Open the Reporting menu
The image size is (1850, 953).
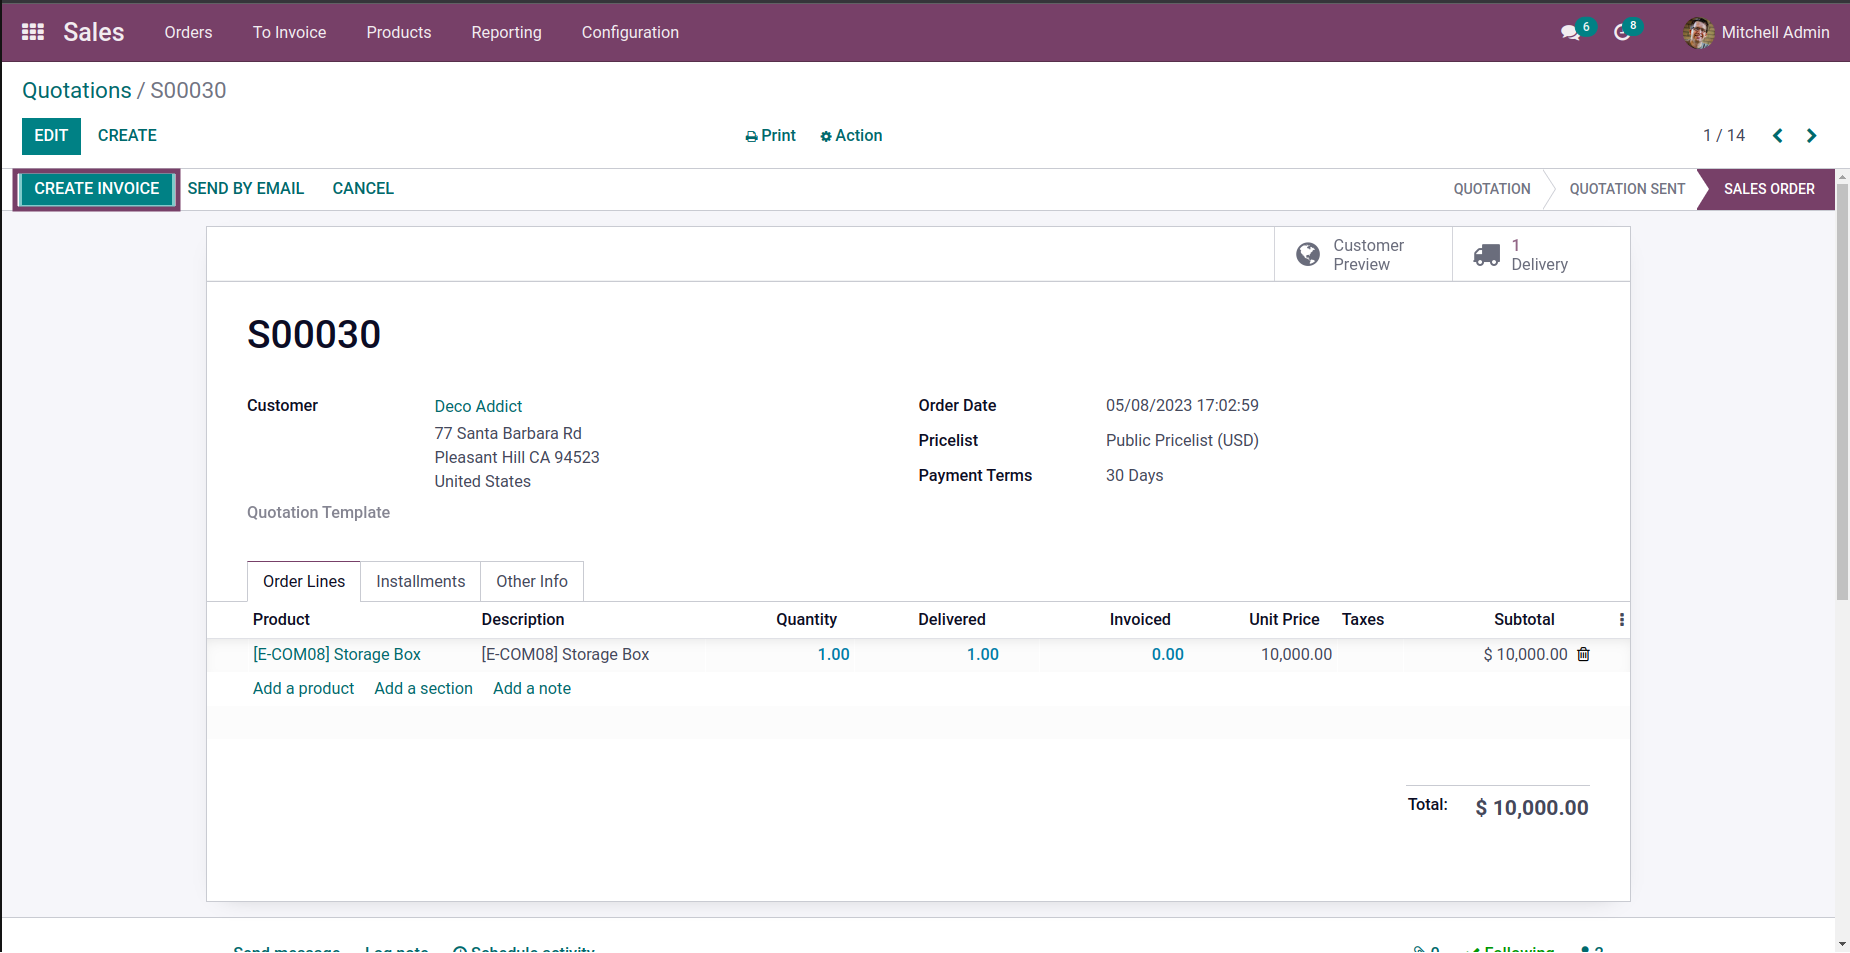tap(506, 33)
